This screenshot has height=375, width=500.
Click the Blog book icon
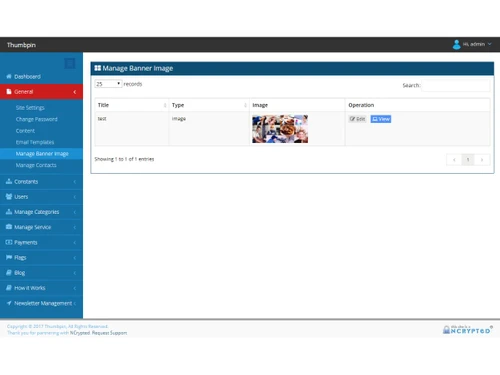(9, 273)
